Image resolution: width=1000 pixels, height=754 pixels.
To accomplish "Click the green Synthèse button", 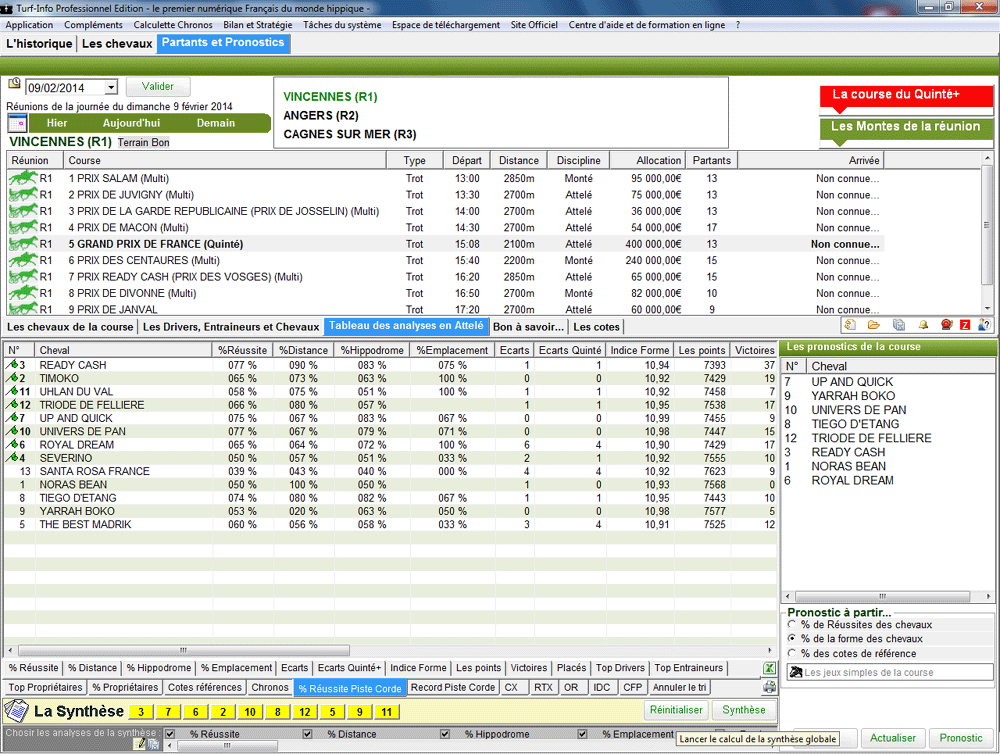I will tap(744, 710).
